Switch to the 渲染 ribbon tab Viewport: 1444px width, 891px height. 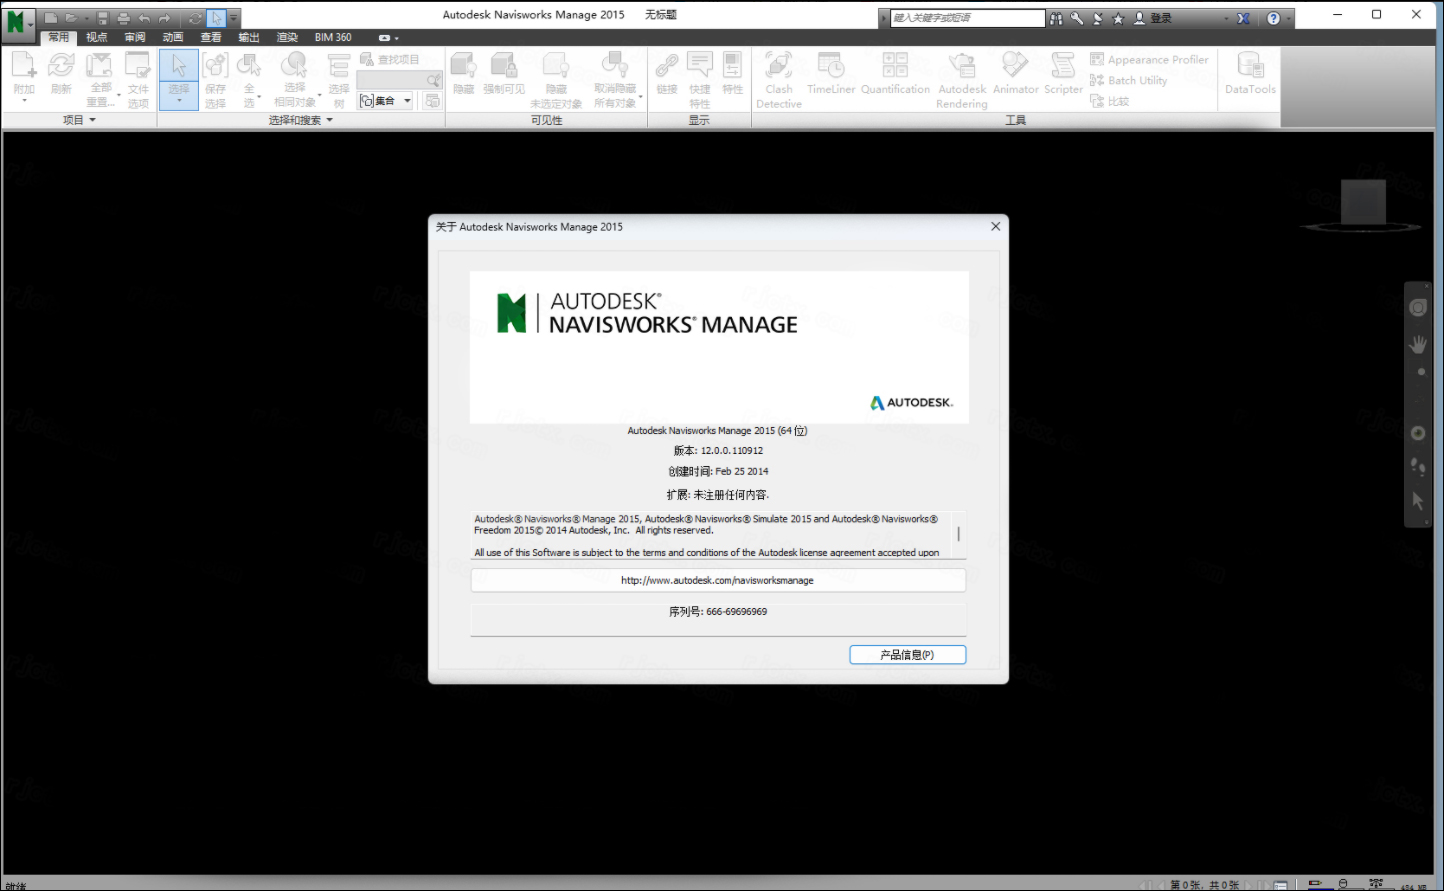287,37
